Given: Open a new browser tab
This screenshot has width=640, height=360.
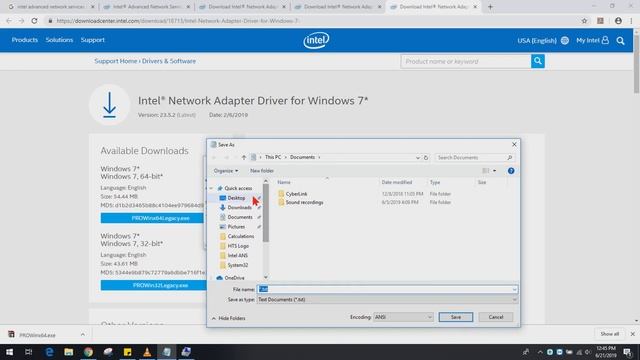Looking at the screenshot, I should [x=490, y=7].
